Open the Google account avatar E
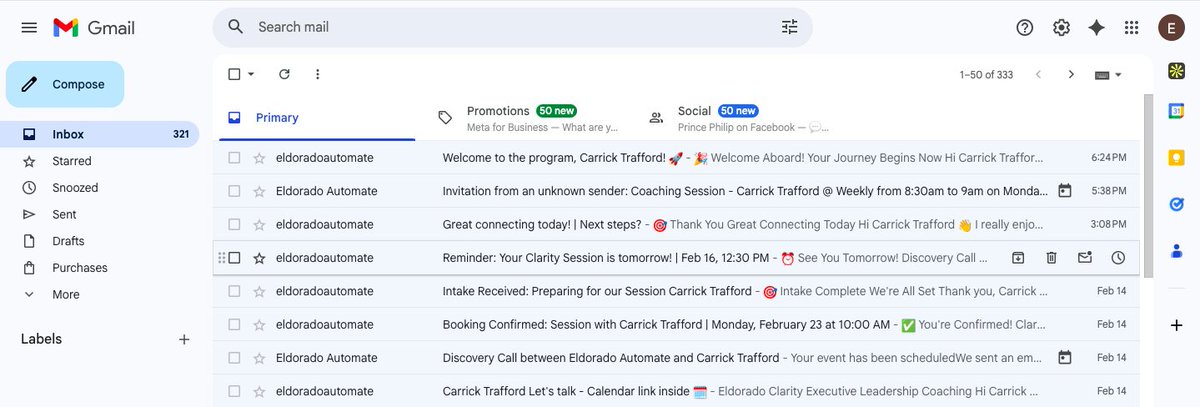This screenshot has height=407, width=1200. click(x=1172, y=28)
